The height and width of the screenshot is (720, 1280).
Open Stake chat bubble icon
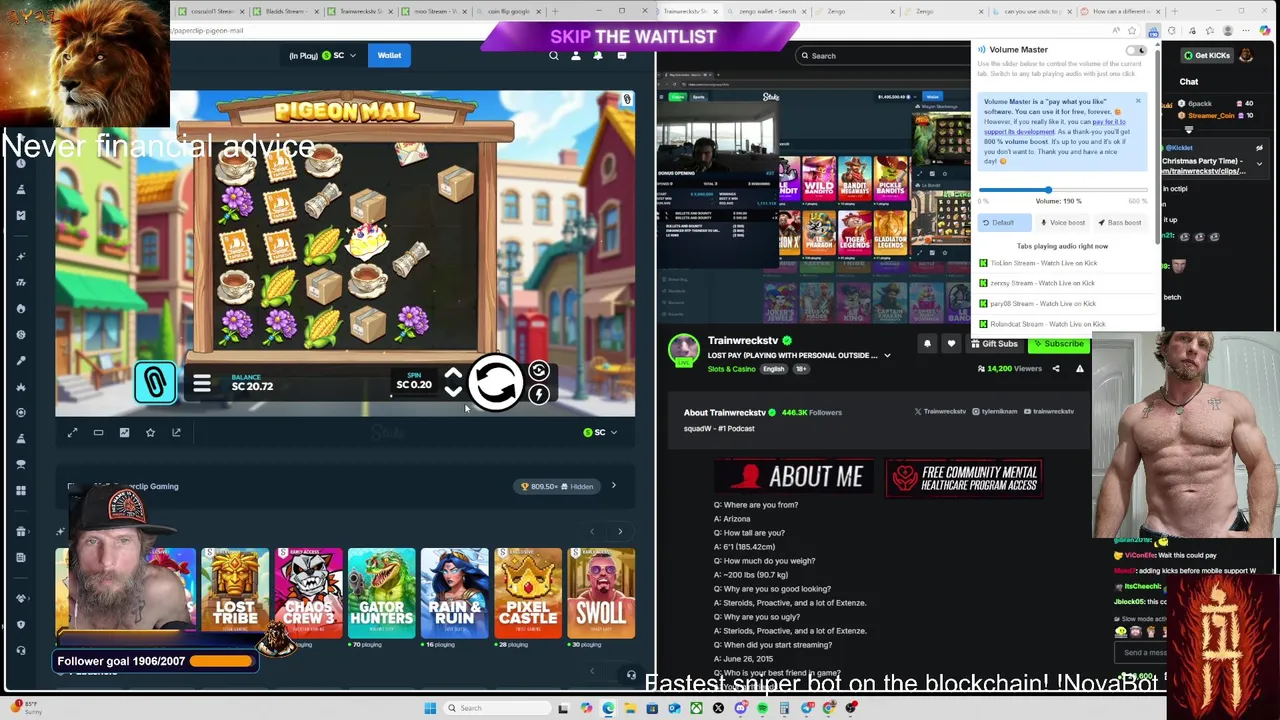click(x=621, y=56)
